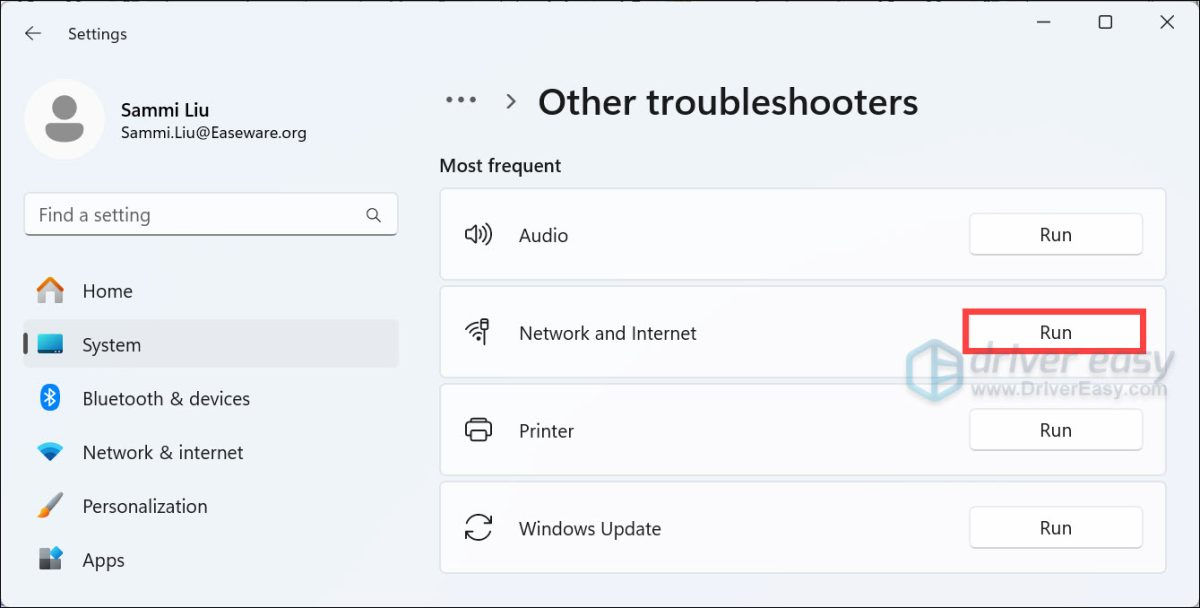This screenshot has width=1200, height=608.
Task: Select System in the navigation pane
Action: click(x=111, y=344)
